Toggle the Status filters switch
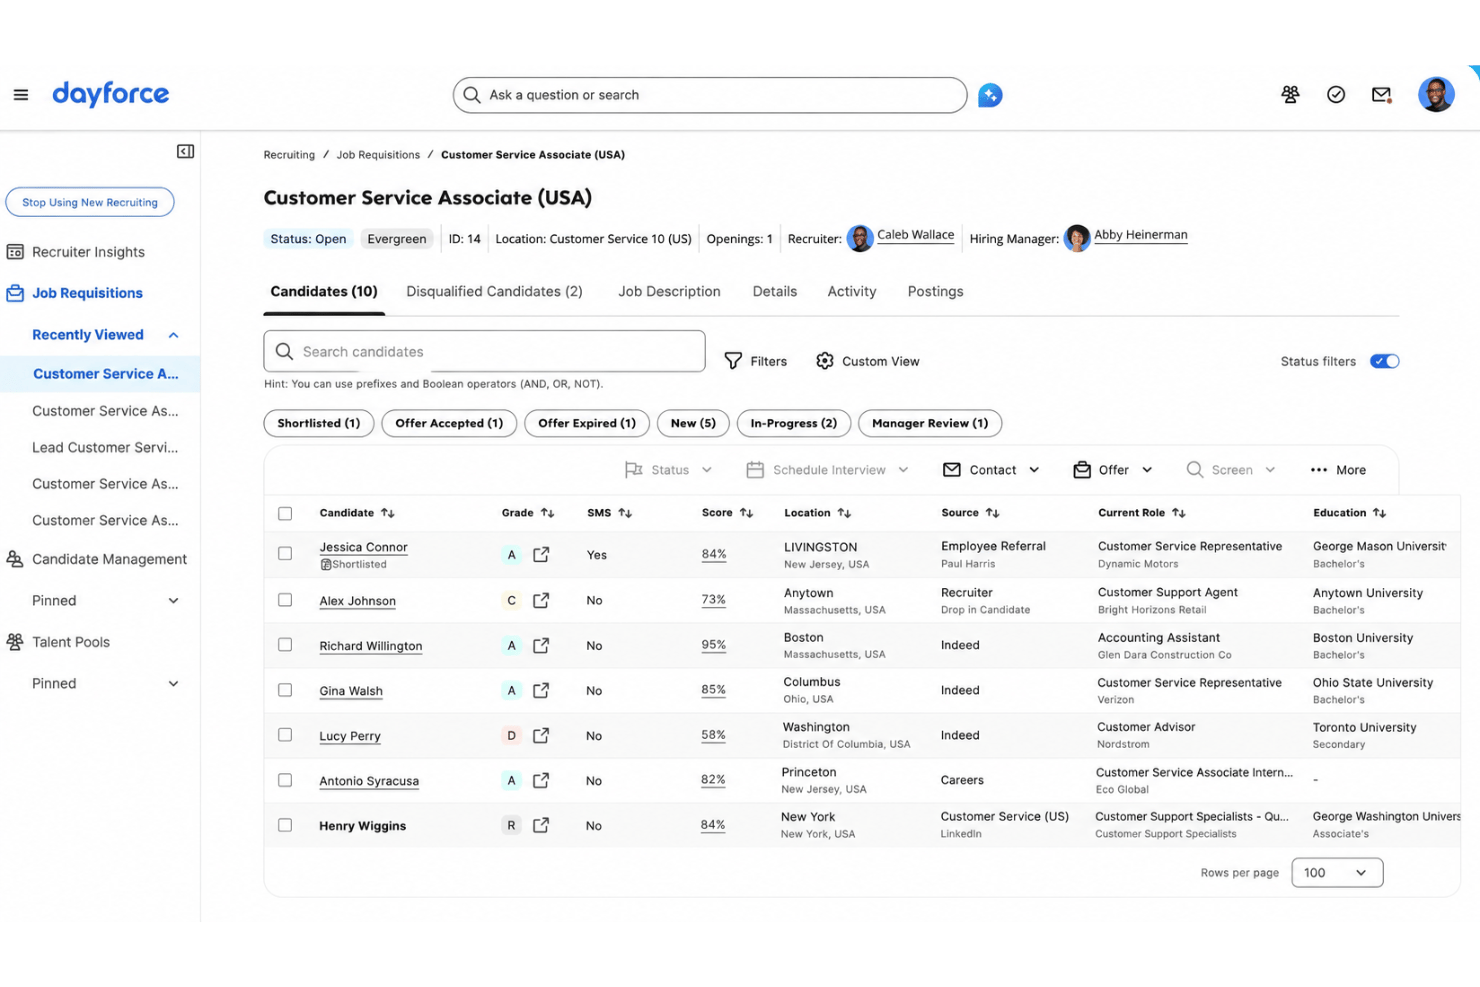The width and height of the screenshot is (1480, 987). coord(1384,361)
